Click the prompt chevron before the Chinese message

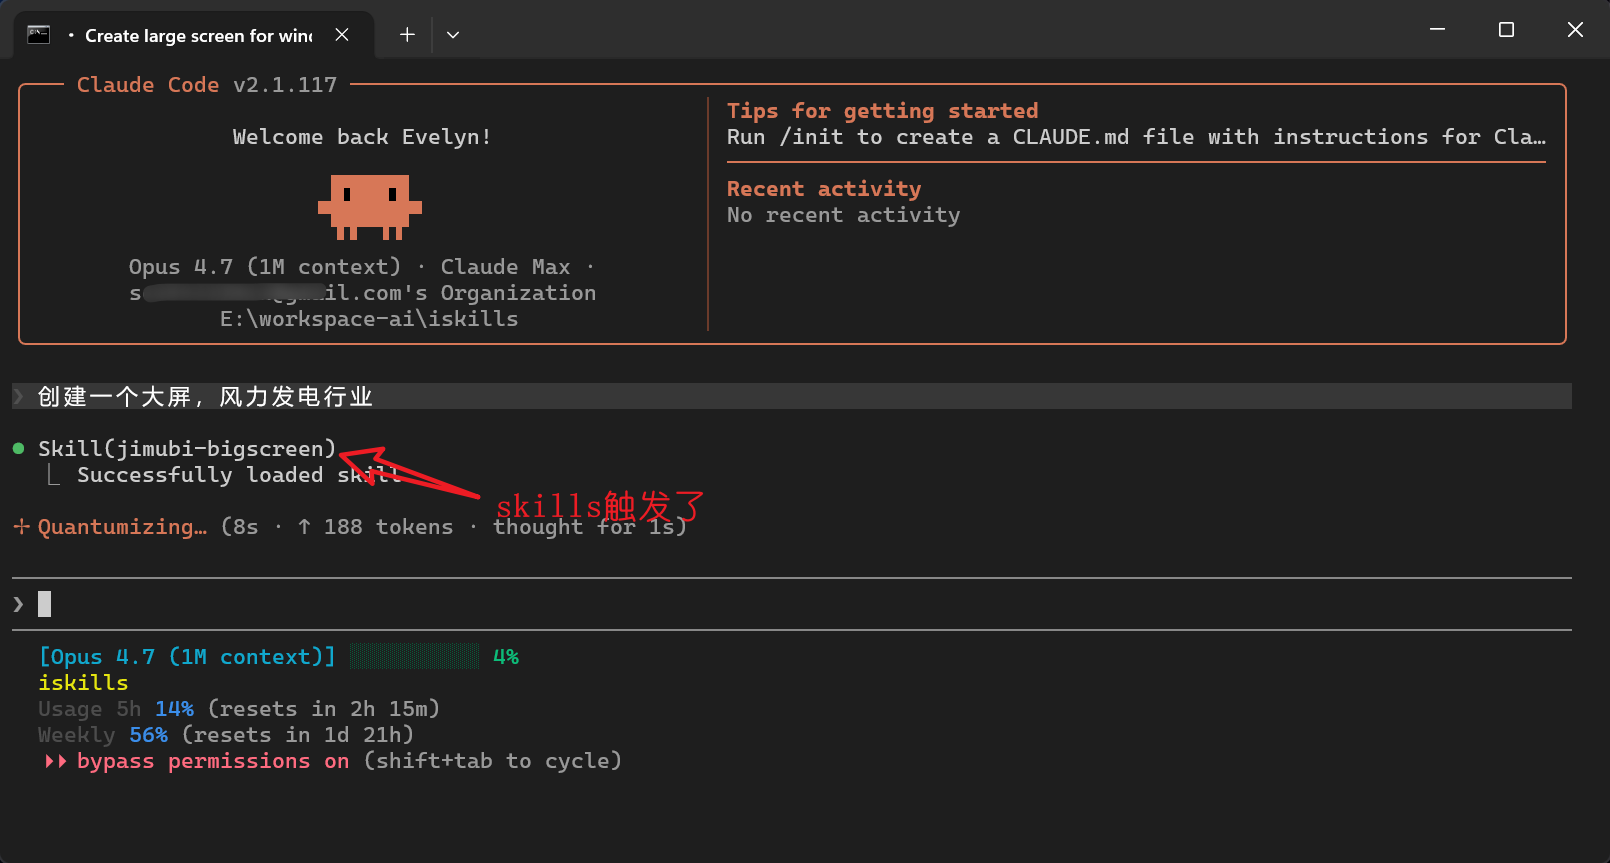(x=18, y=397)
